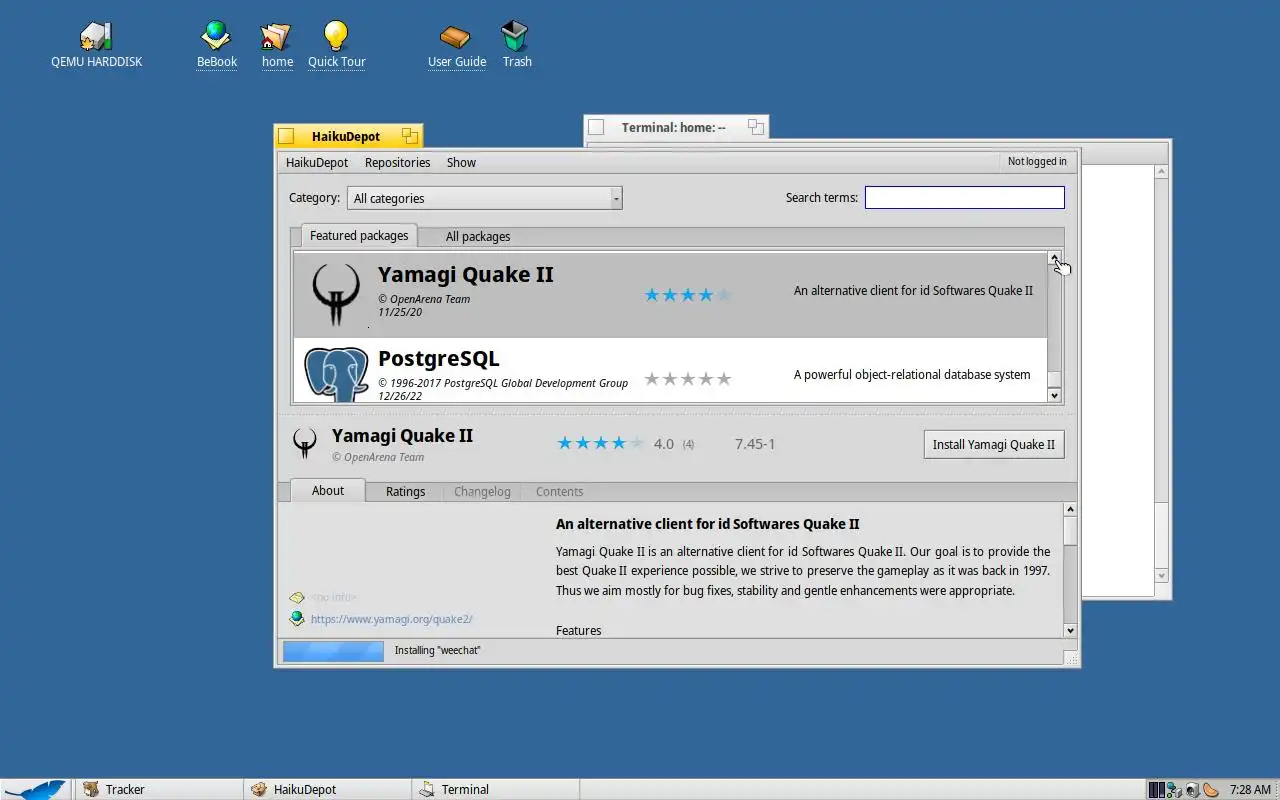The image size is (1280, 800).
Task: Switch to Terminal in the Deskbar
Action: (495, 789)
